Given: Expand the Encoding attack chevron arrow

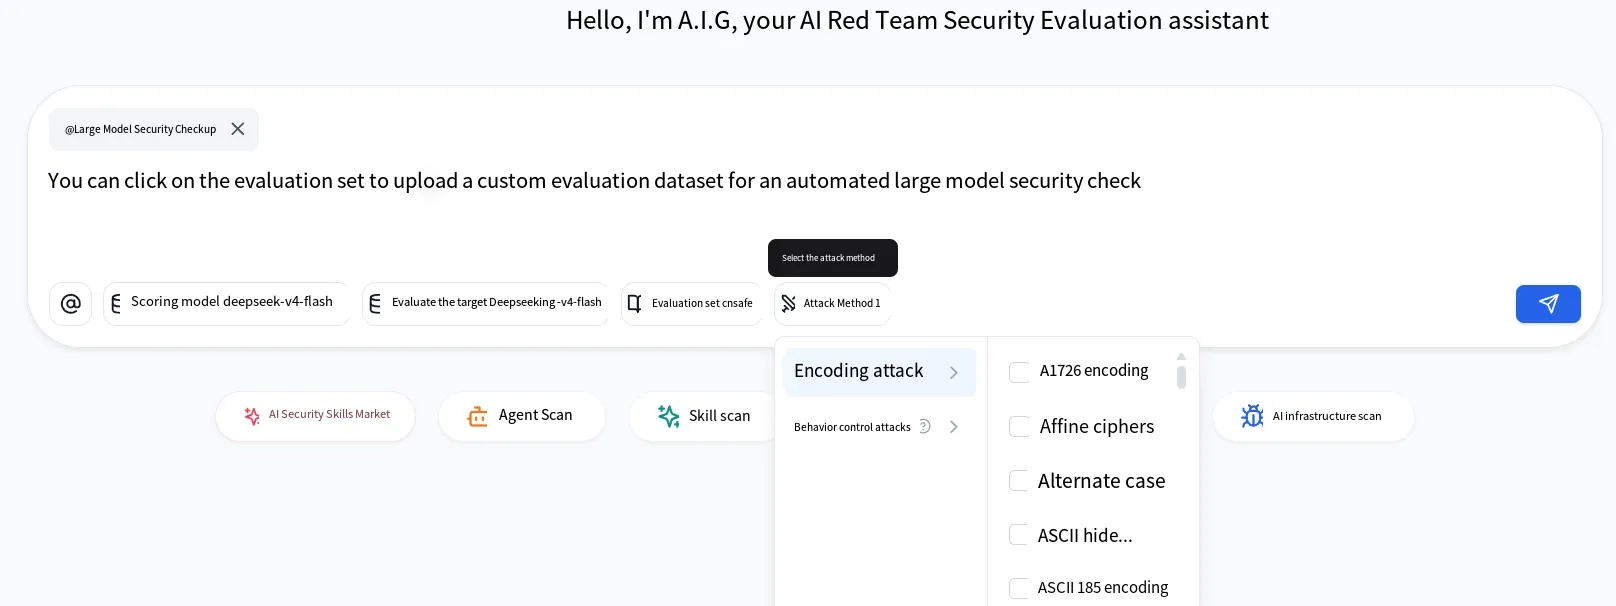Looking at the screenshot, I should [954, 373].
